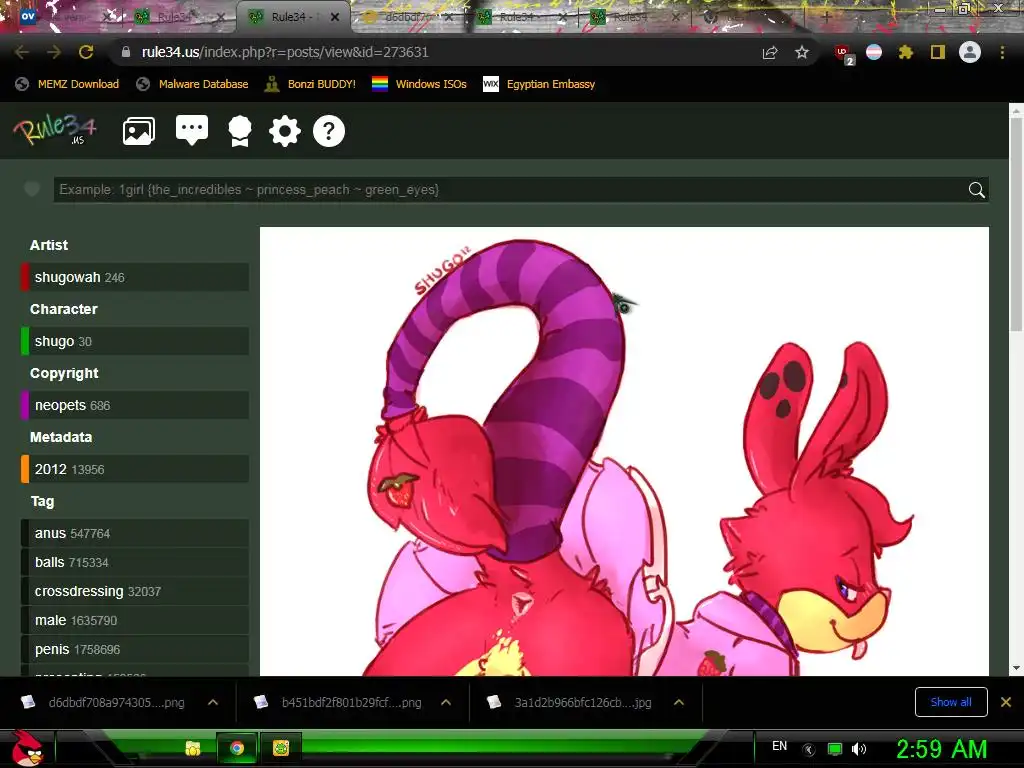Click the page scrollbar up arrow
This screenshot has height=768, width=1024.
tap(1016, 111)
